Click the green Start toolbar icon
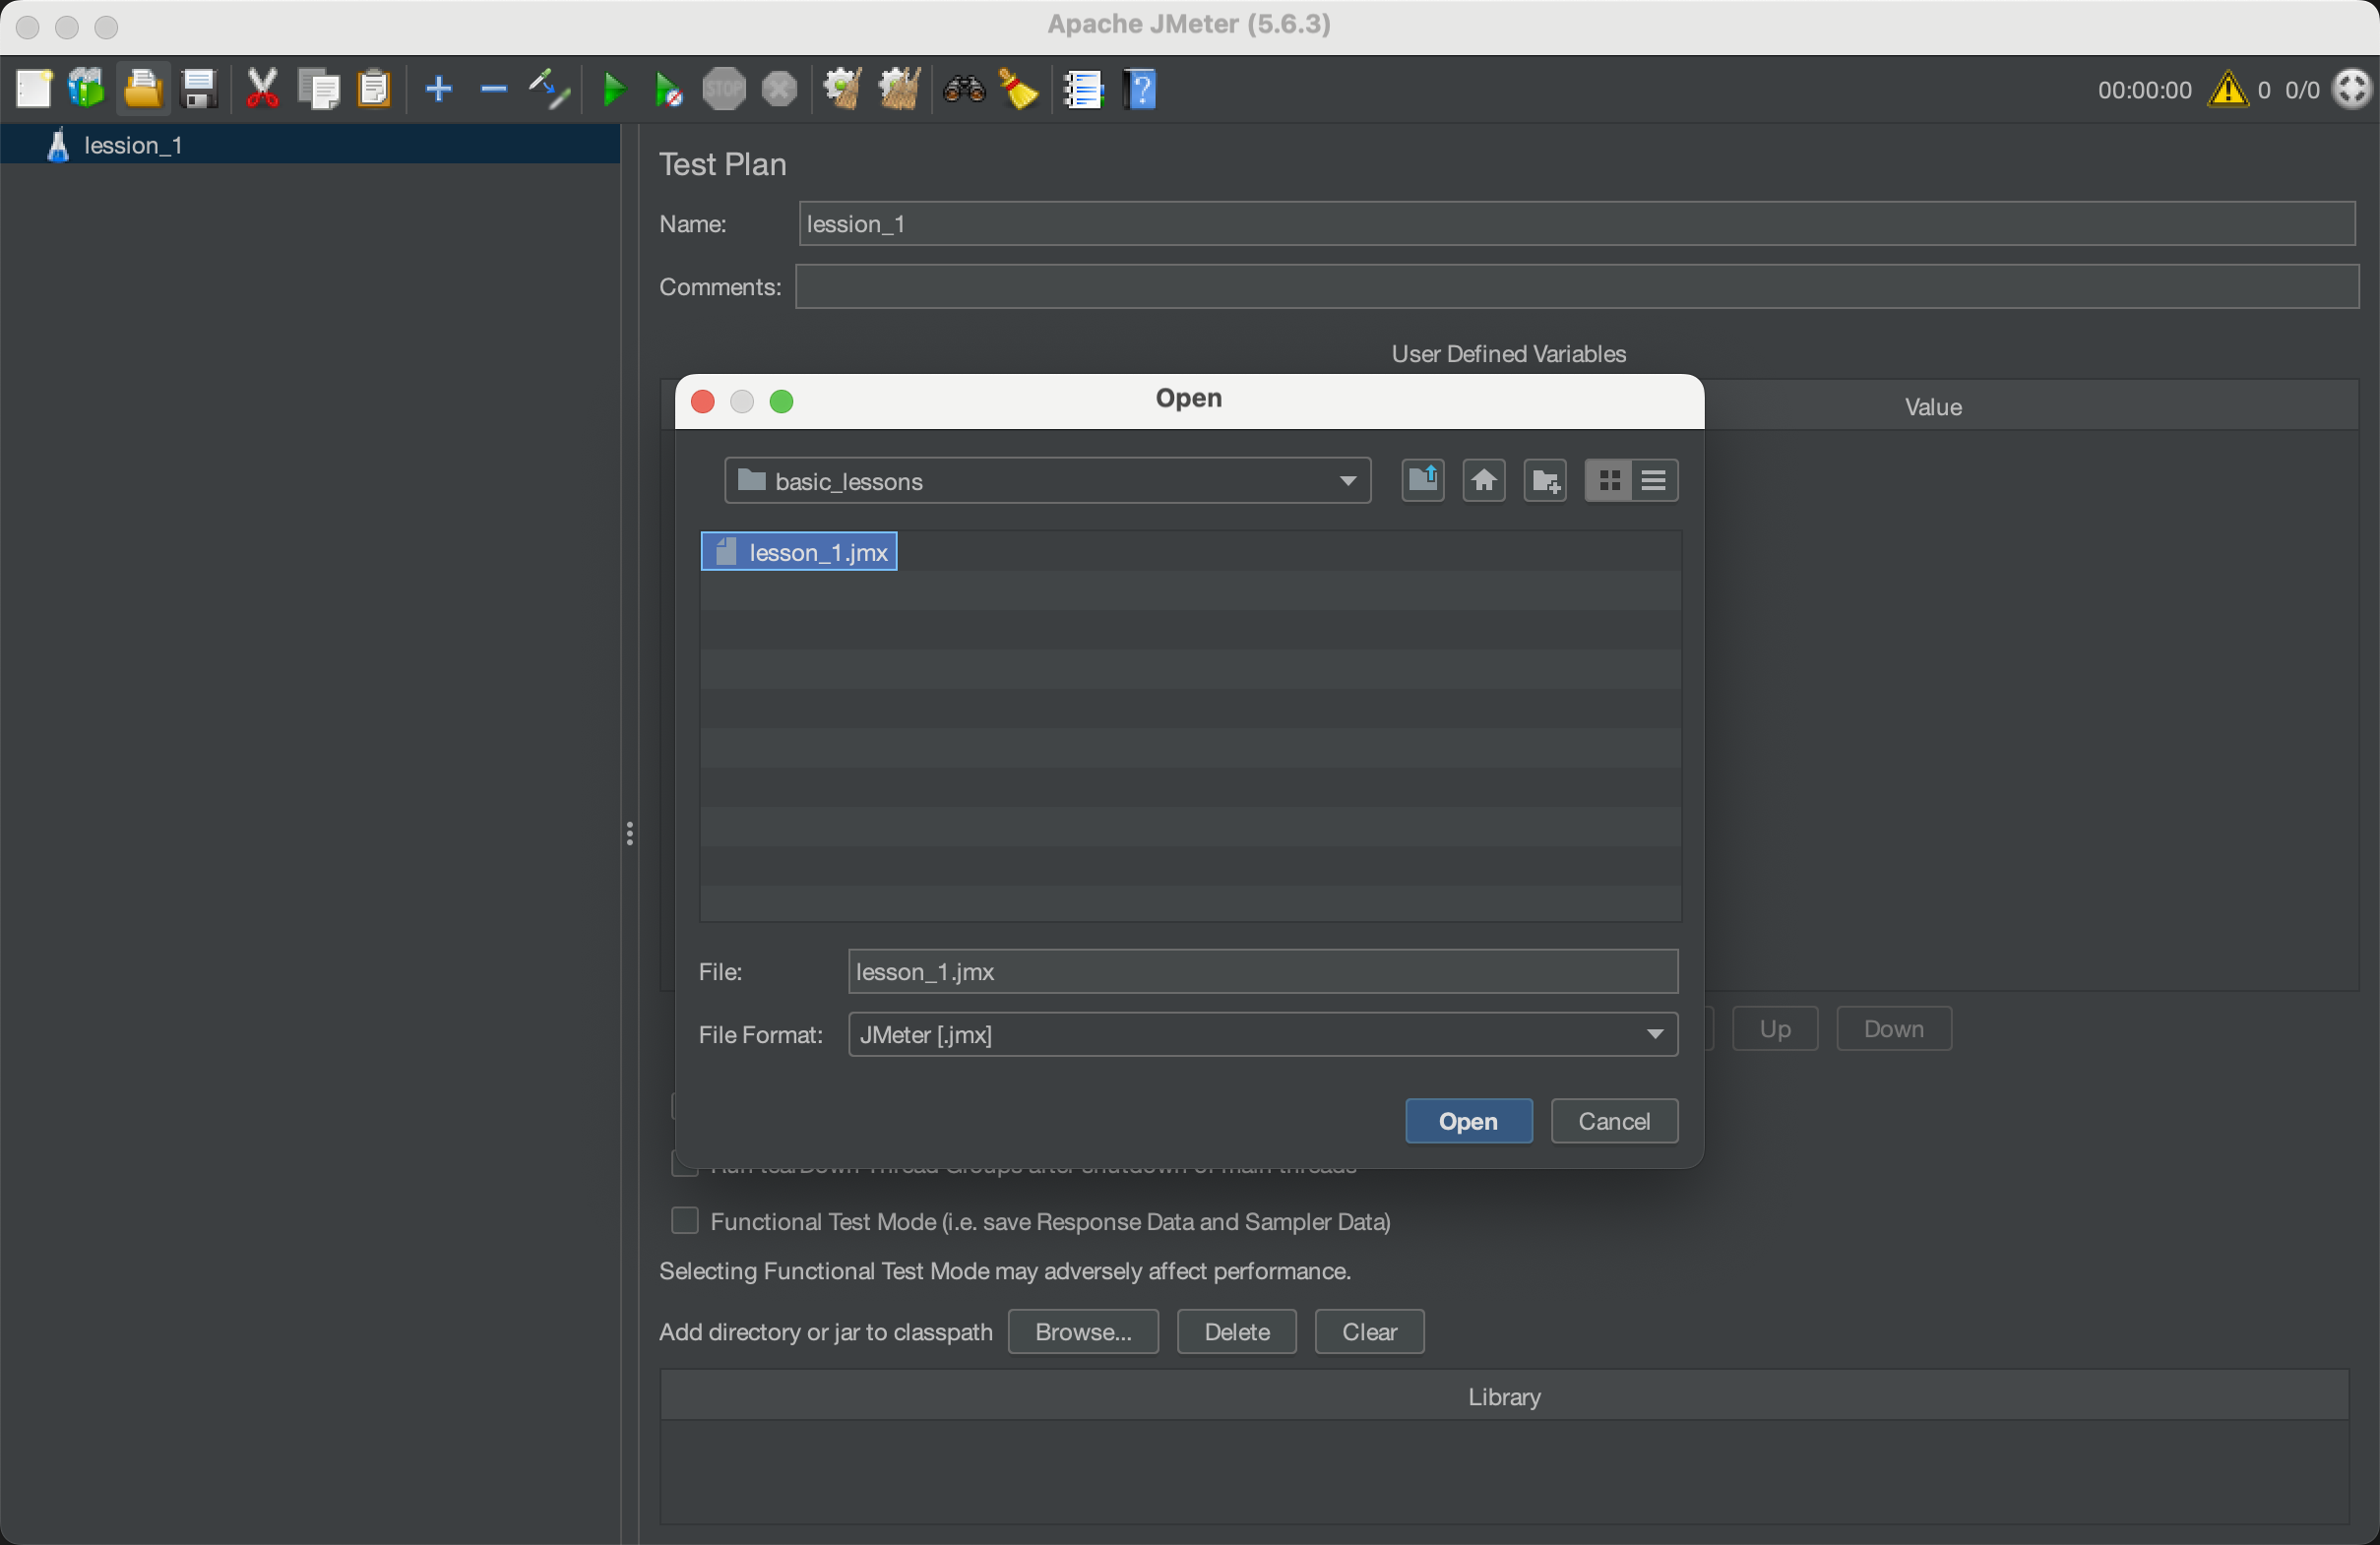 [x=614, y=89]
